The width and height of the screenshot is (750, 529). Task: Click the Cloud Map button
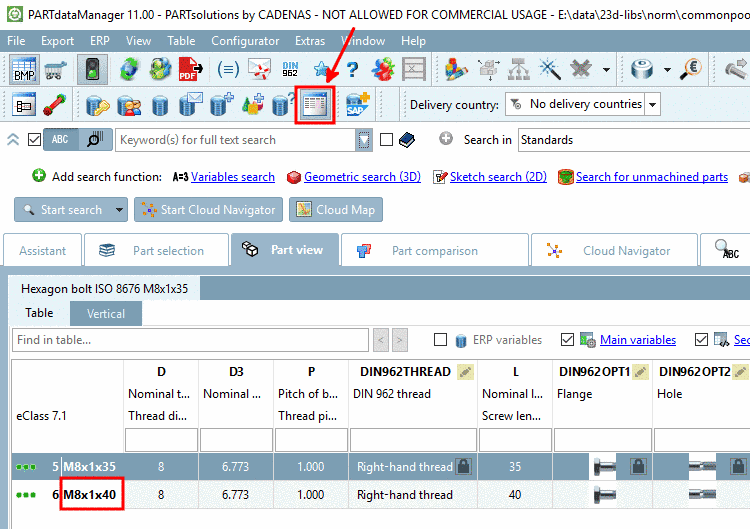pyautogui.click(x=336, y=209)
